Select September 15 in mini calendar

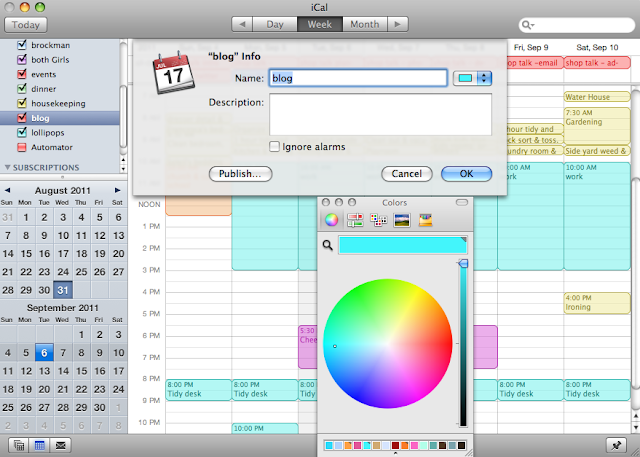point(81,371)
